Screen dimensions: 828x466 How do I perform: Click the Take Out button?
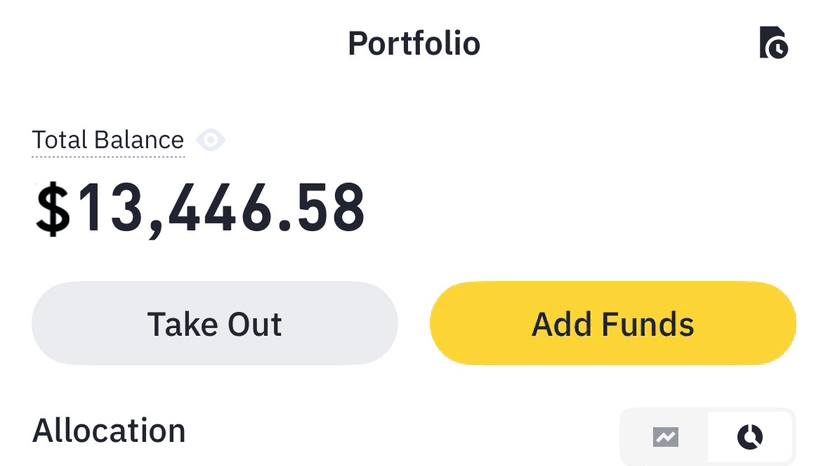[215, 324]
